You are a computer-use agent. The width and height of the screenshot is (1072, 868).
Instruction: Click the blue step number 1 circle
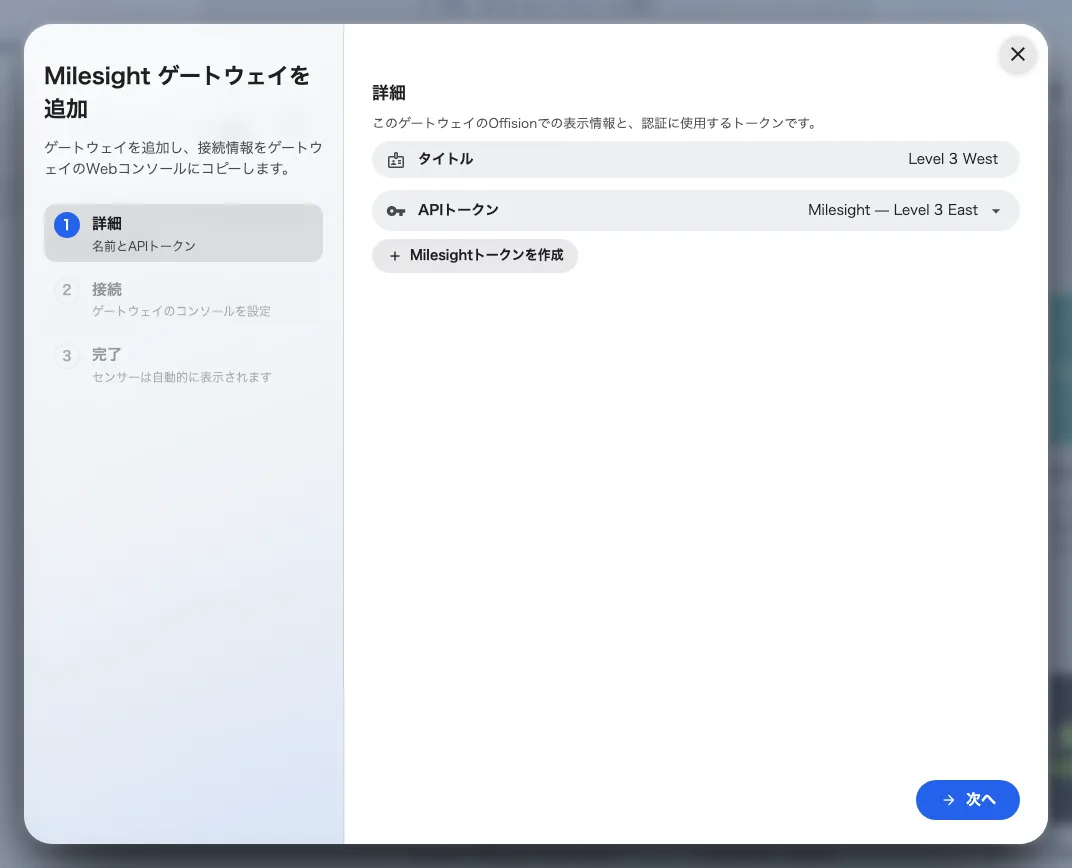pos(67,225)
